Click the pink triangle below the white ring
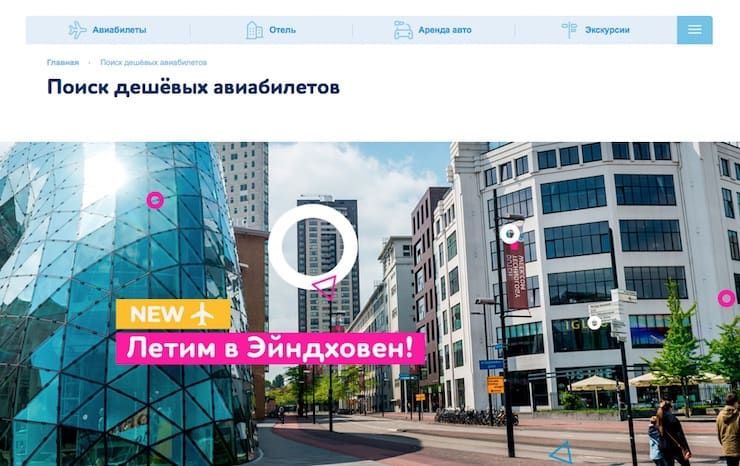Screen dimensions: 740x466 pos(325,287)
